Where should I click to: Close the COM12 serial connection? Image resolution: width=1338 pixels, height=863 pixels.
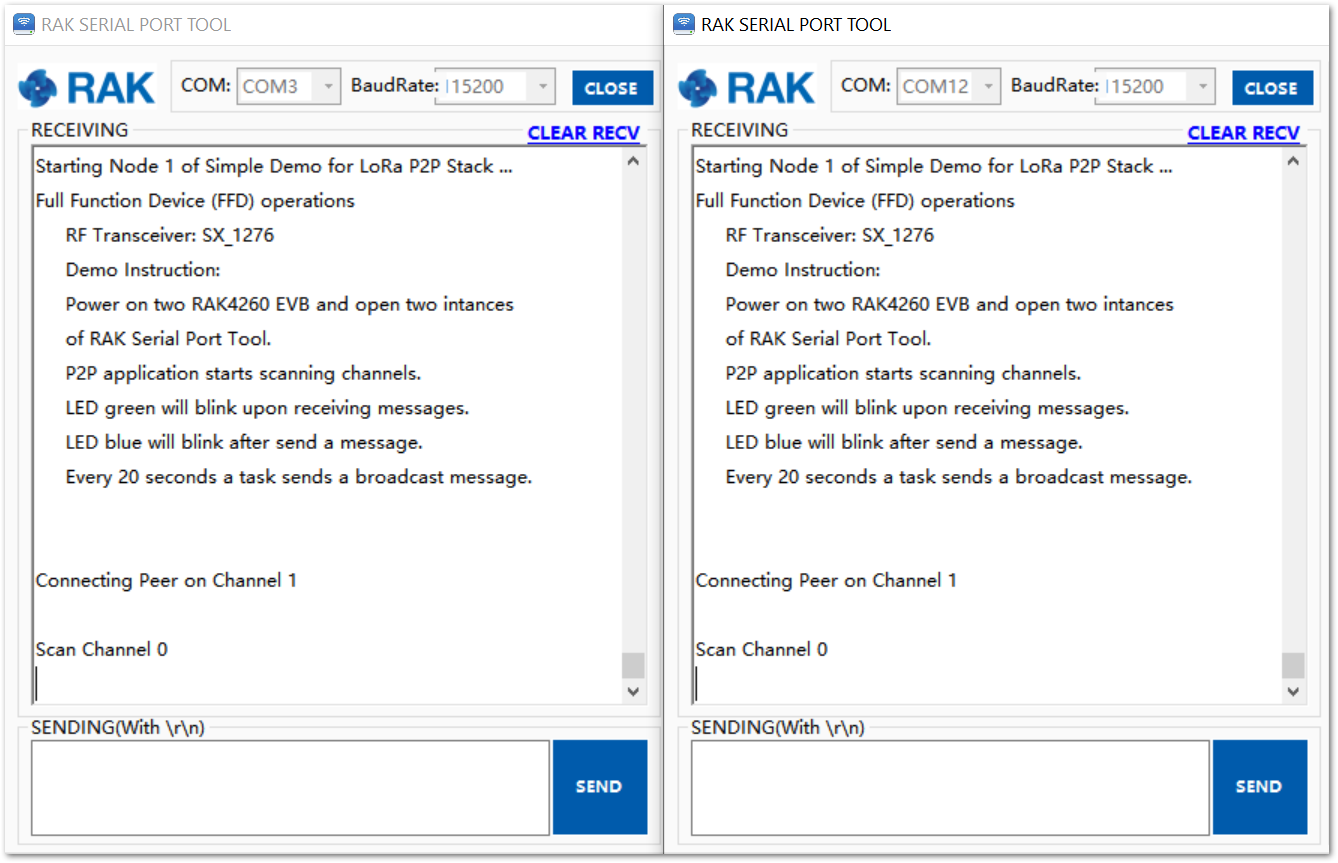pos(1272,88)
